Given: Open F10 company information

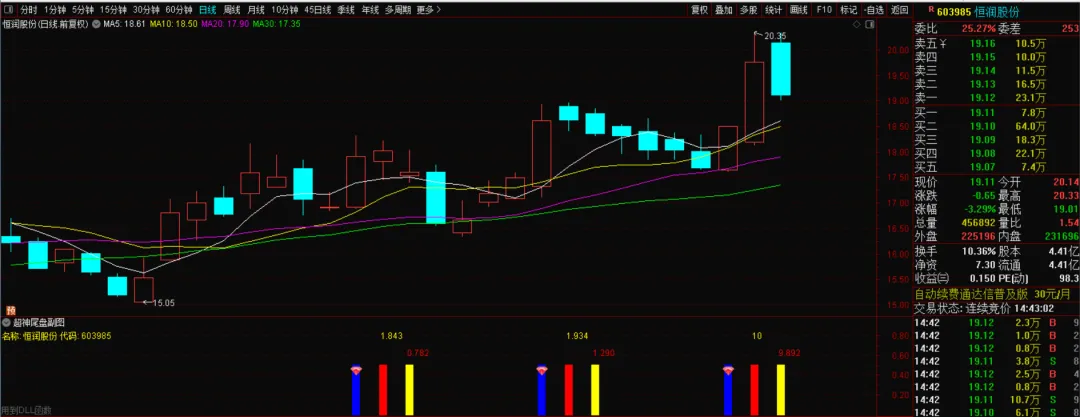Looking at the screenshot, I should (x=824, y=10).
